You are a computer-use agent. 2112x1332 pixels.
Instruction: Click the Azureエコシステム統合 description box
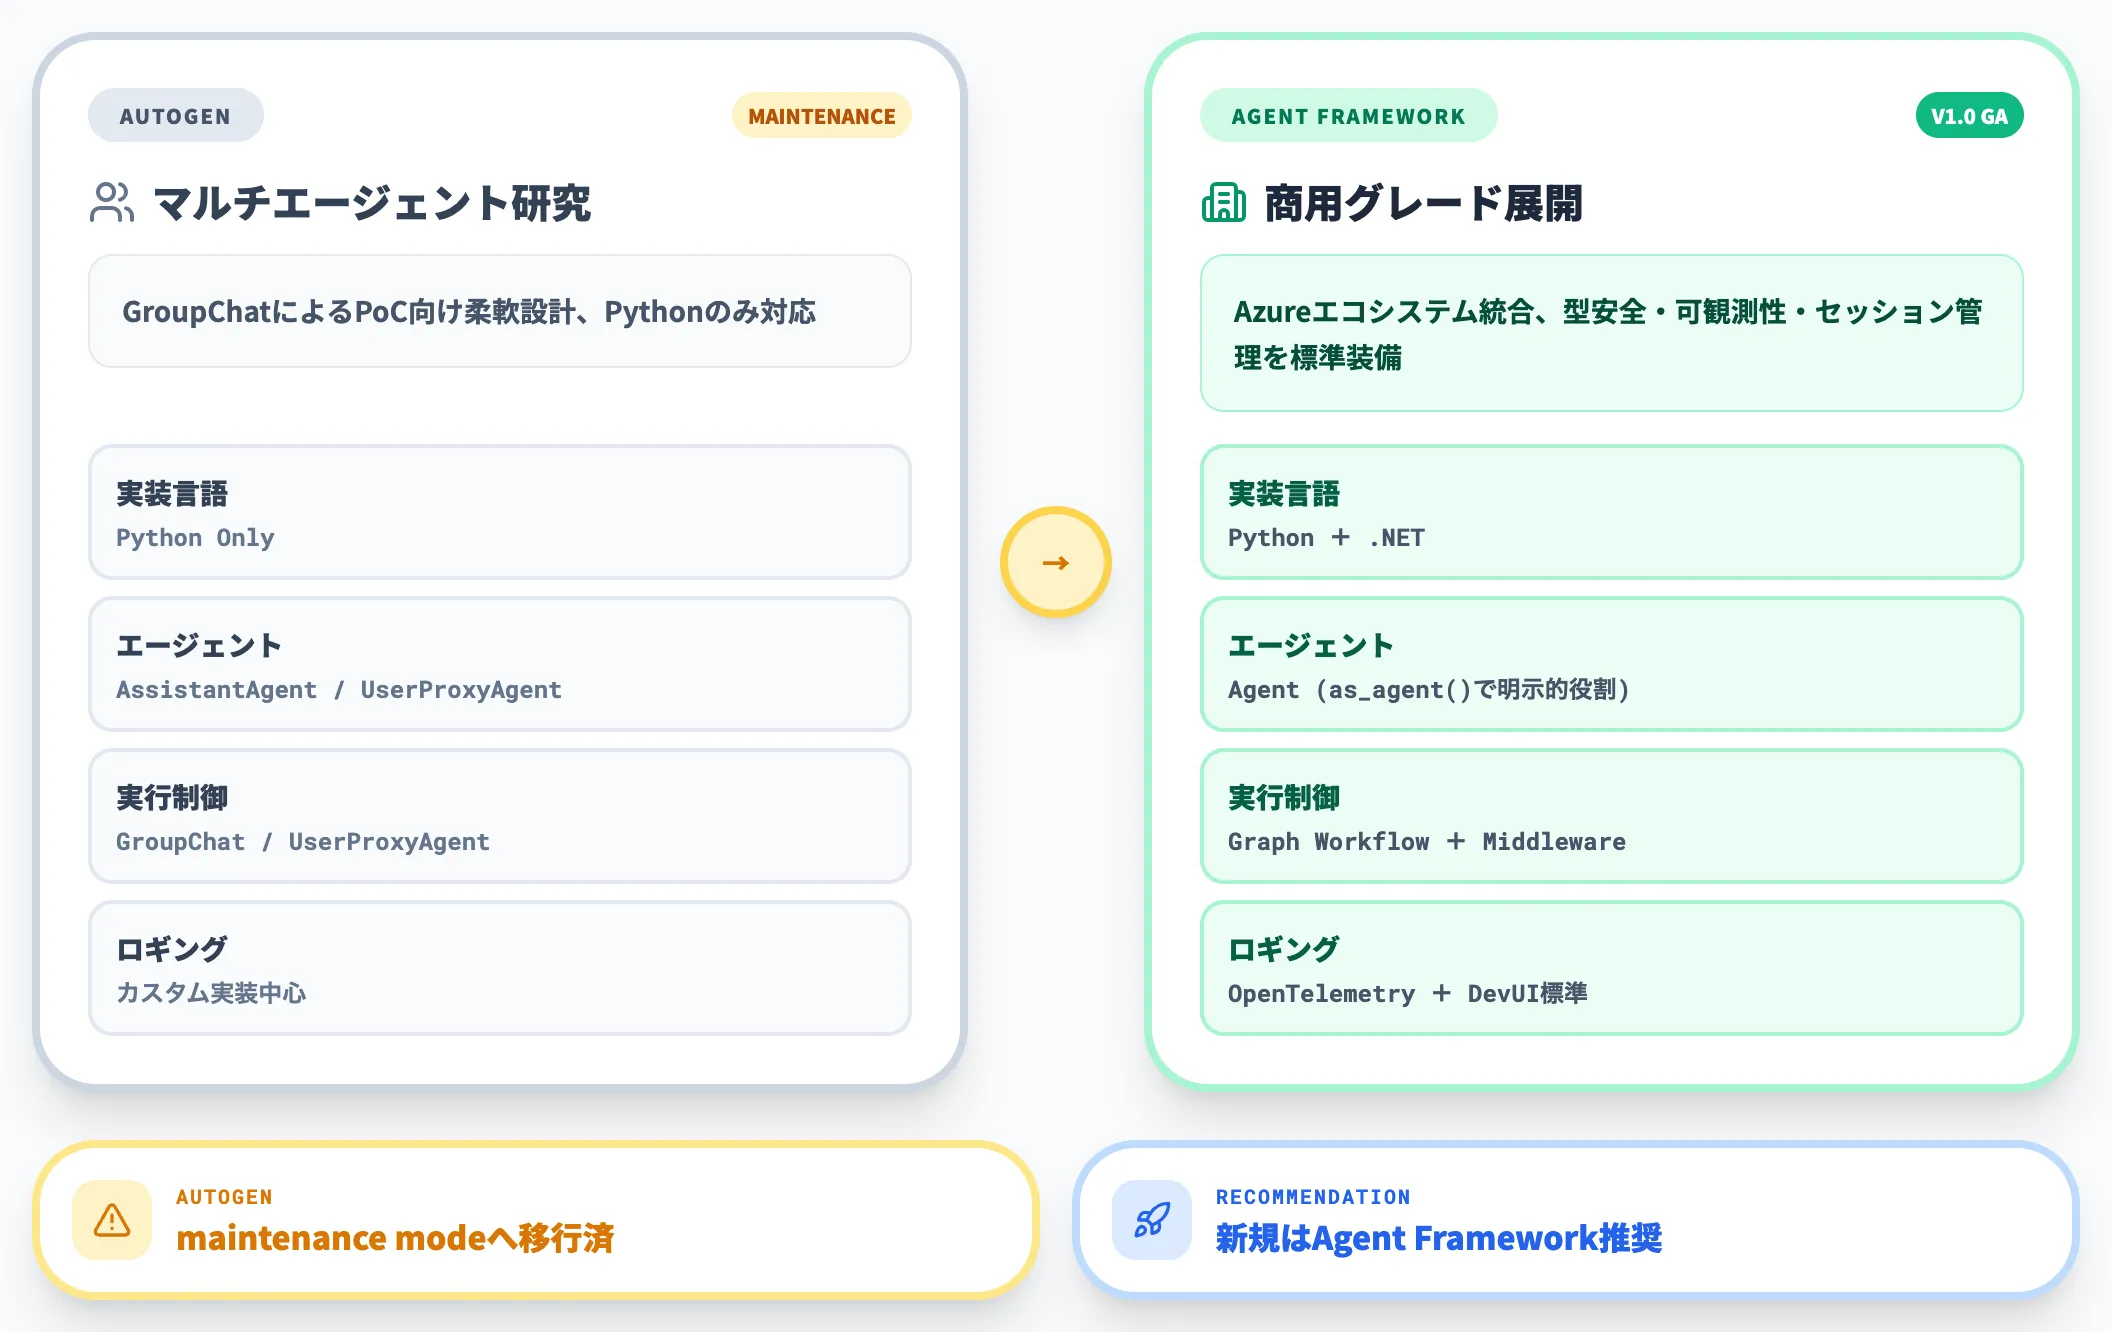(x=1612, y=333)
